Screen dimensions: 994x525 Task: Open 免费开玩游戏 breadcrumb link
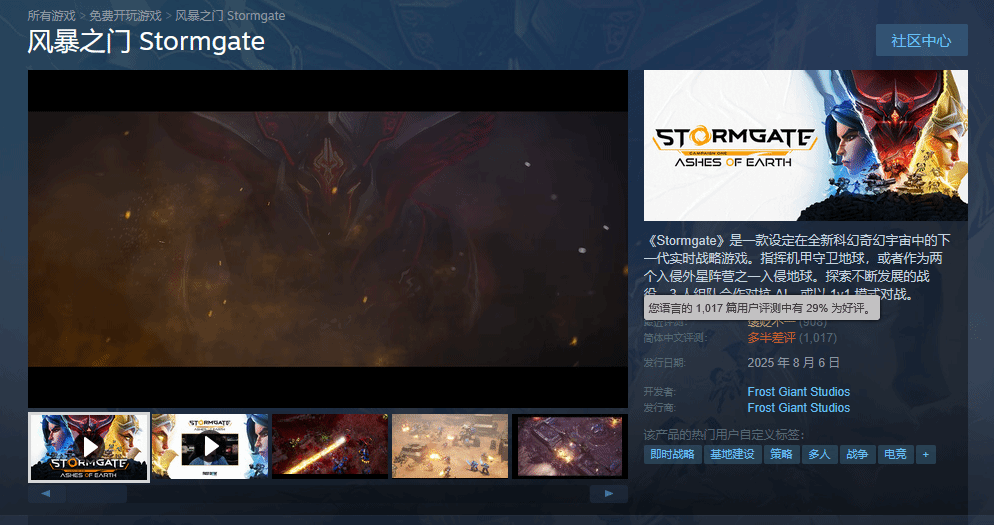click(x=125, y=16)
